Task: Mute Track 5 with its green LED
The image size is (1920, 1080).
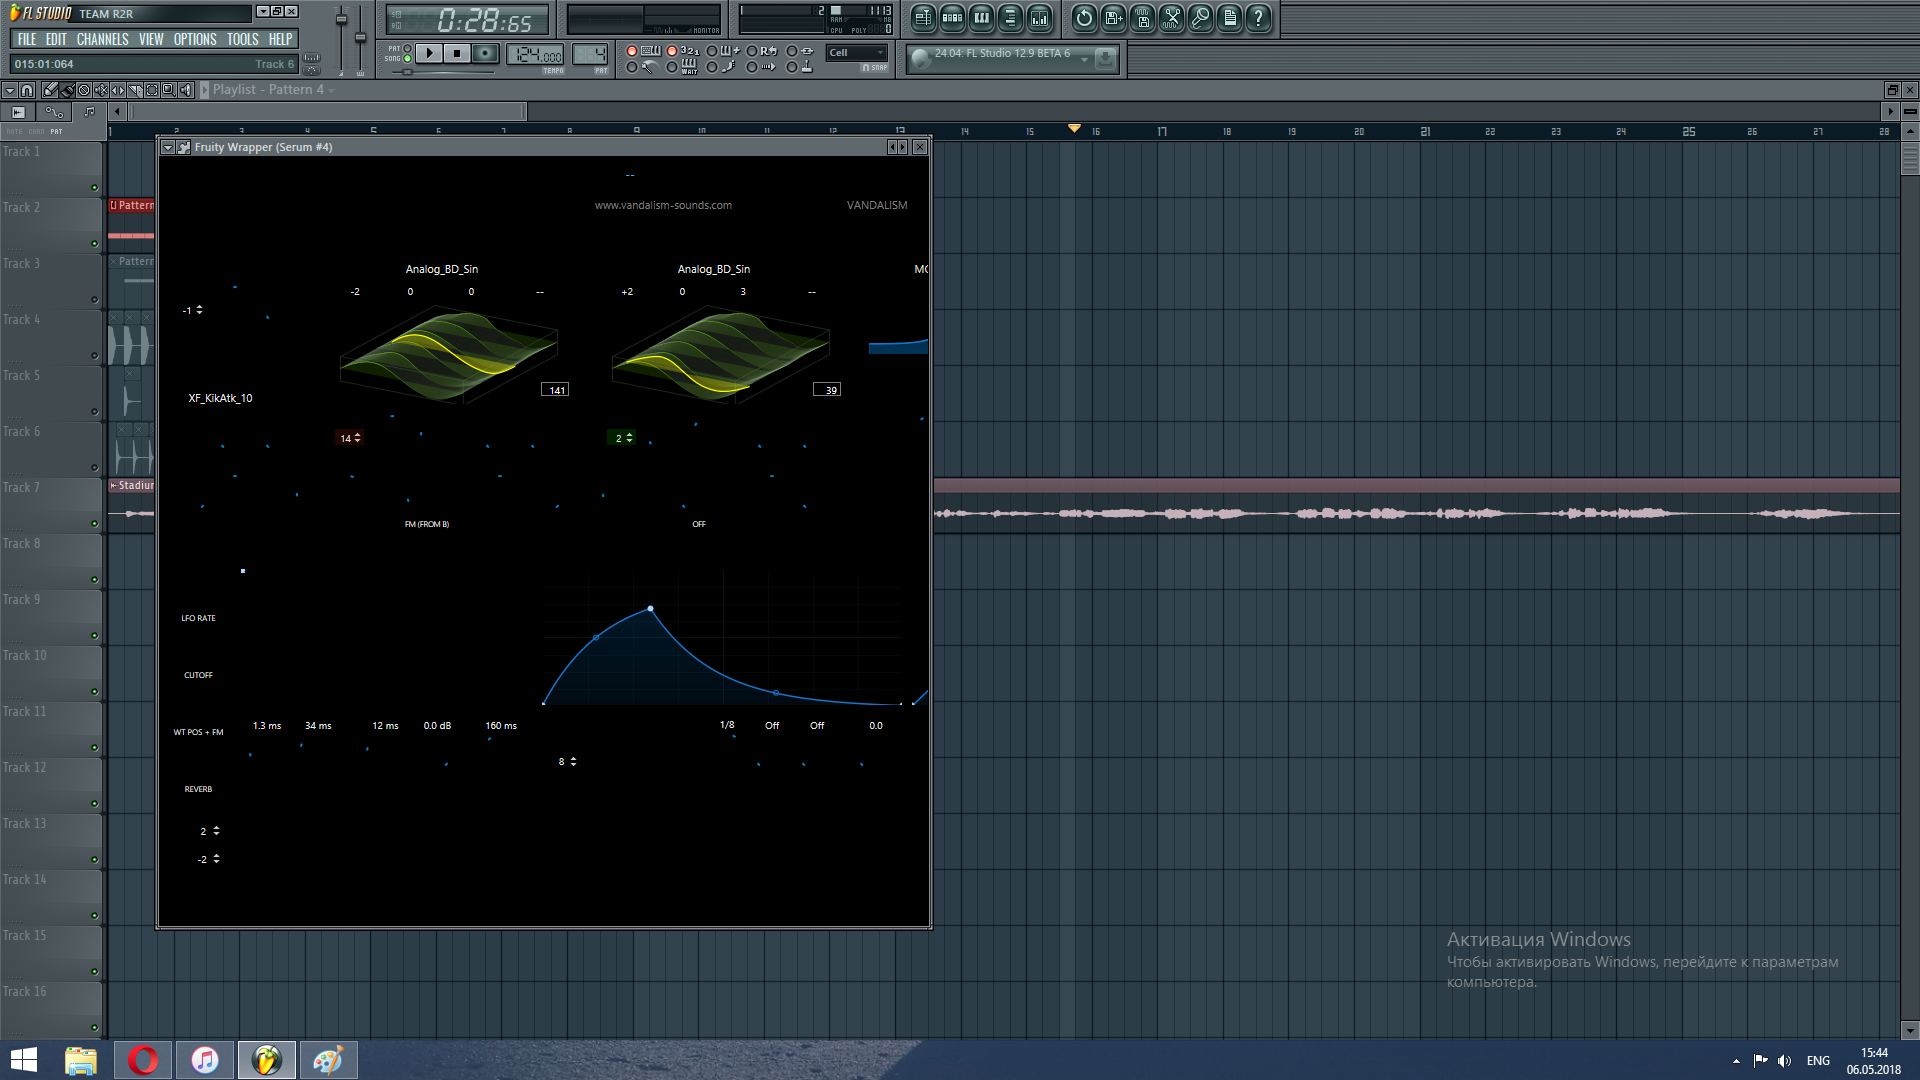Action: point(95,411)
